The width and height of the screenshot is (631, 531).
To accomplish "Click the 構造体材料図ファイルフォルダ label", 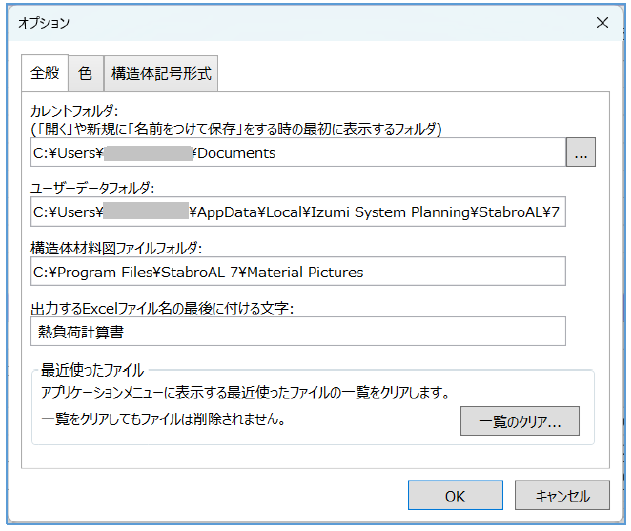I will (118, 247).
